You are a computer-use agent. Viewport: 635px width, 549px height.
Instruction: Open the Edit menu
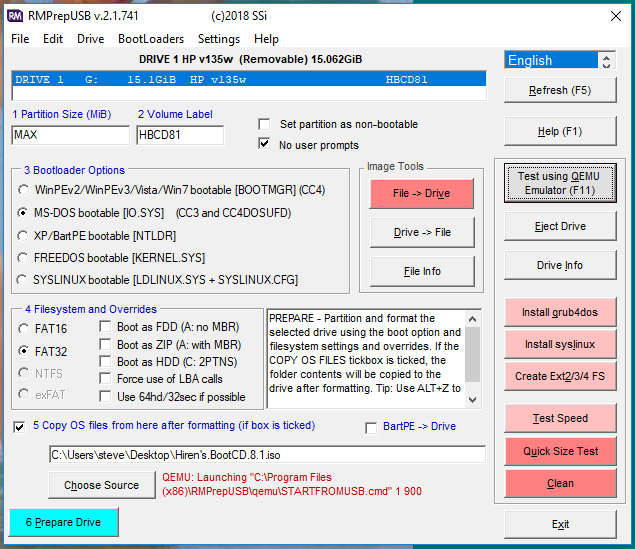coord(53,39)
